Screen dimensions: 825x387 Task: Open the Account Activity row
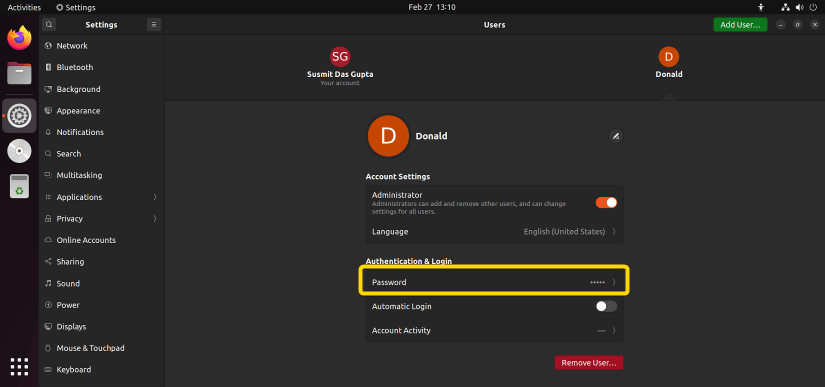(495, 331)
